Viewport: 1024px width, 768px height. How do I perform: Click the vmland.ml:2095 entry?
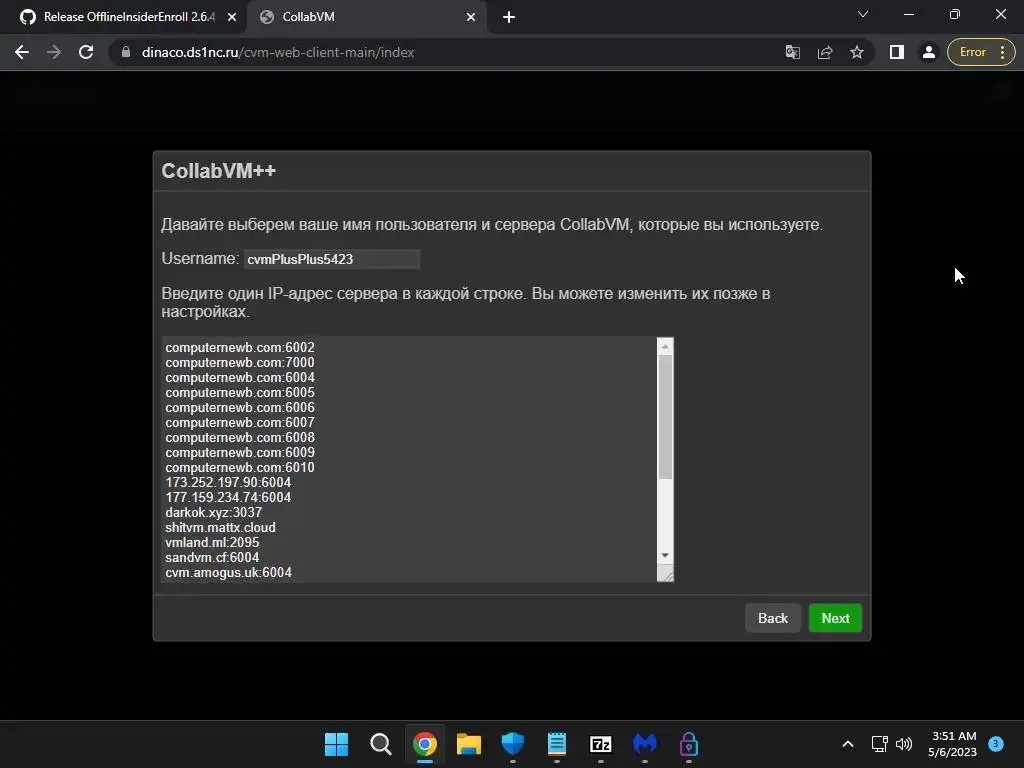(212, 543)
